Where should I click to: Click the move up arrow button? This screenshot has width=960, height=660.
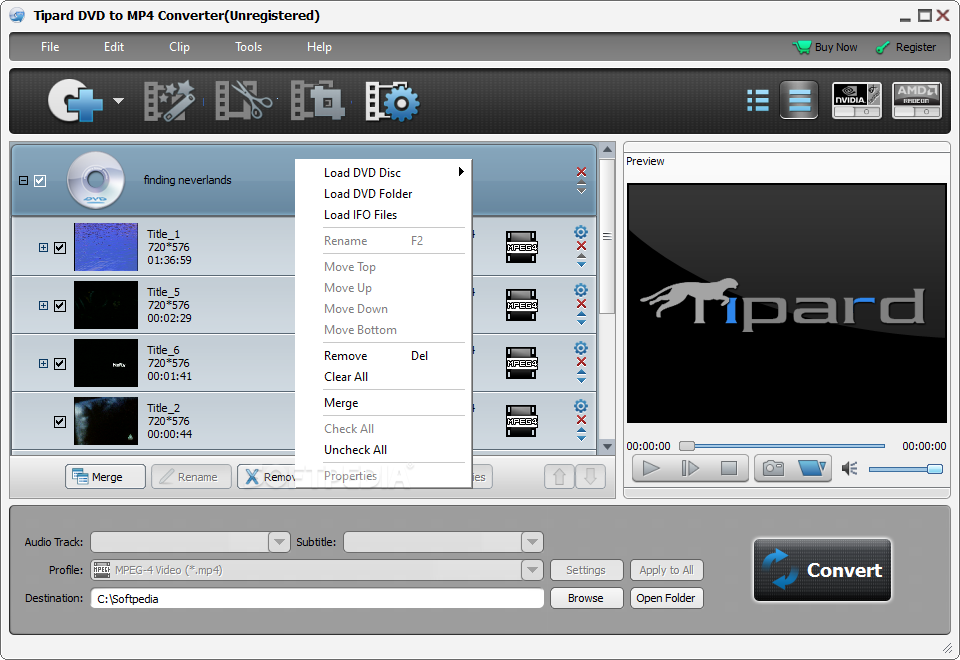(560, 476)
